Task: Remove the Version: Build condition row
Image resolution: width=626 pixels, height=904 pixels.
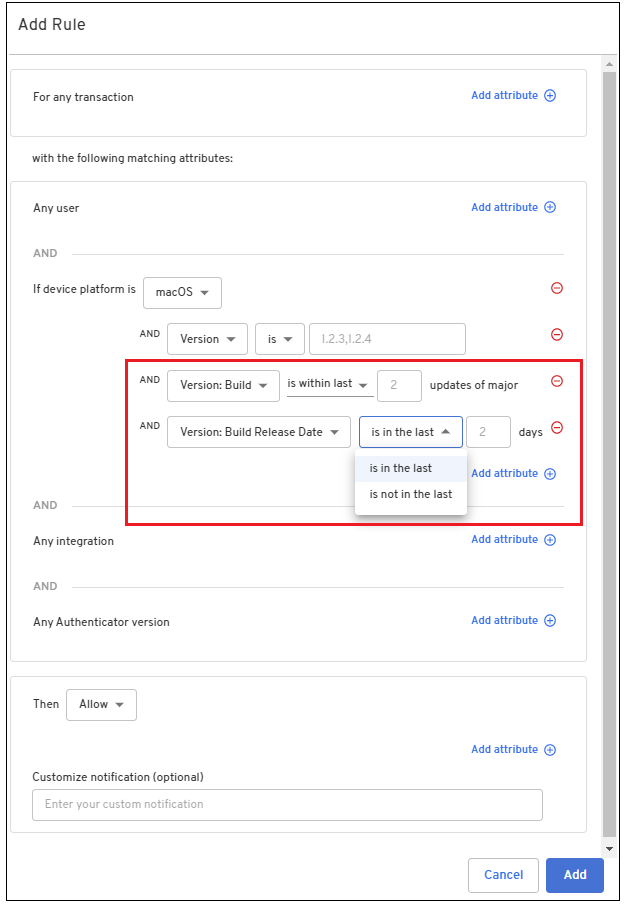Action: (557, 381)
